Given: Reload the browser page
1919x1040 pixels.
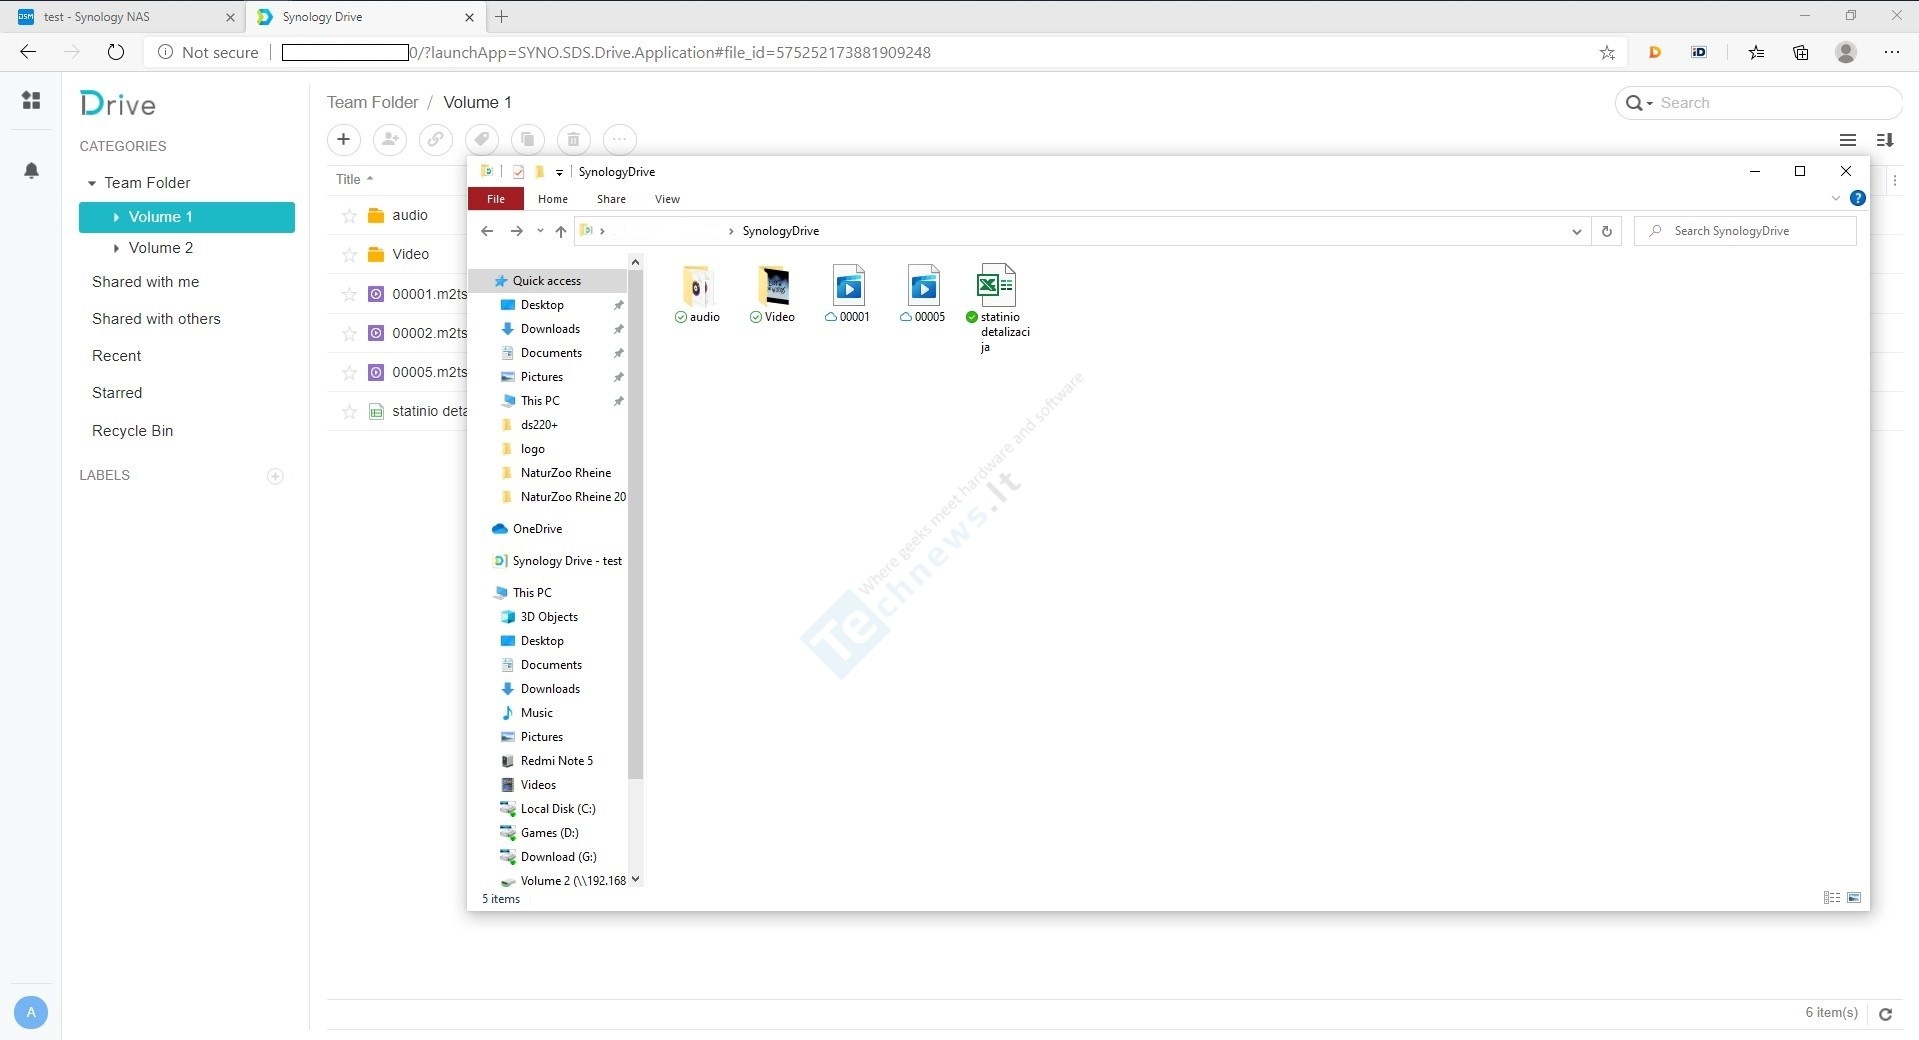Looking at the screenshot, I should [x=116, y=52].
